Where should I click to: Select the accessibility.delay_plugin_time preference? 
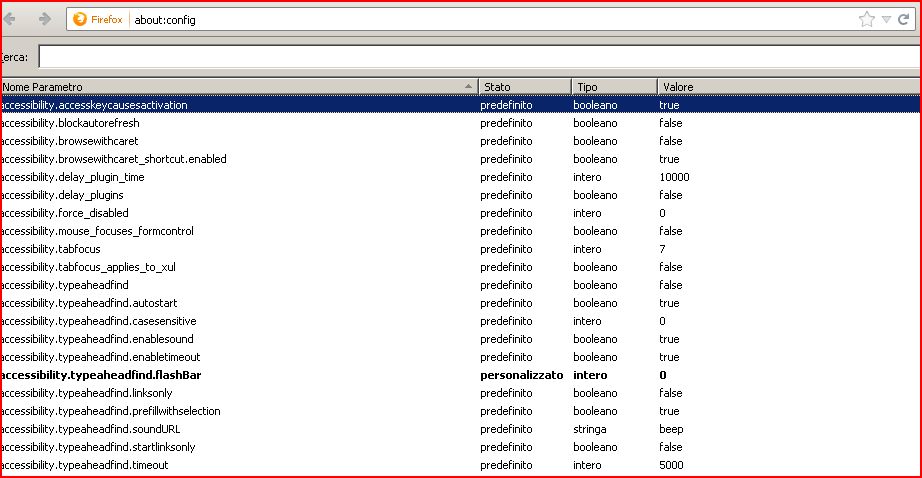point(461,177)
